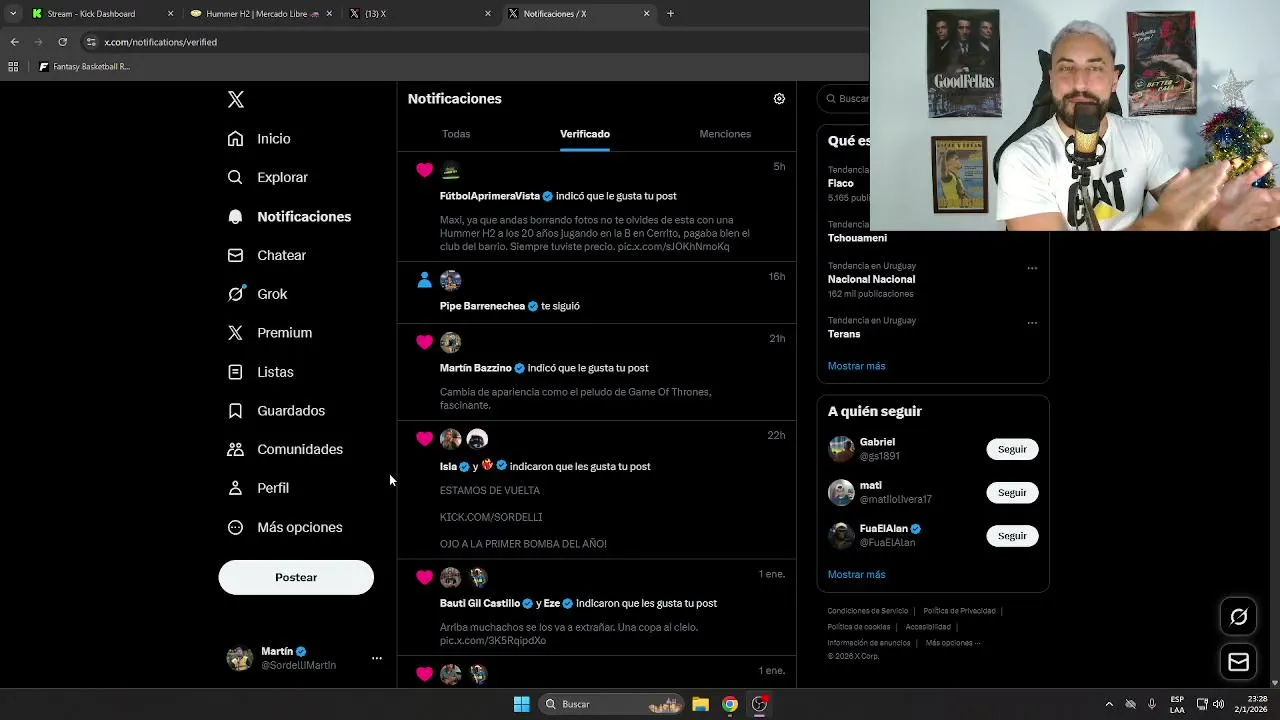Viewport: 1280px width, 720px height.
Task: Open Nacional Nacional trending topic
Action: click(x=871, y=279)
